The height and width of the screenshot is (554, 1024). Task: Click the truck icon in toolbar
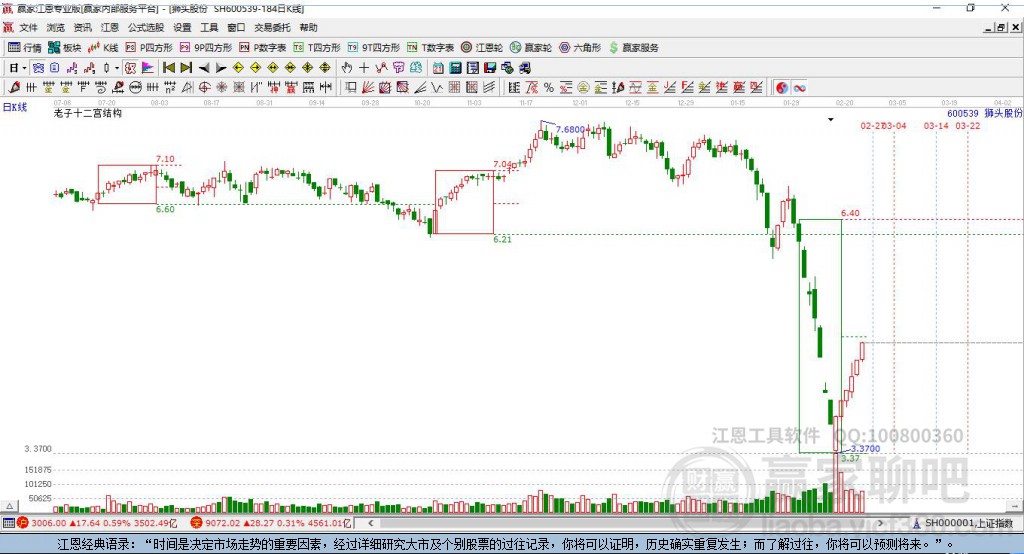coord(524,68)
